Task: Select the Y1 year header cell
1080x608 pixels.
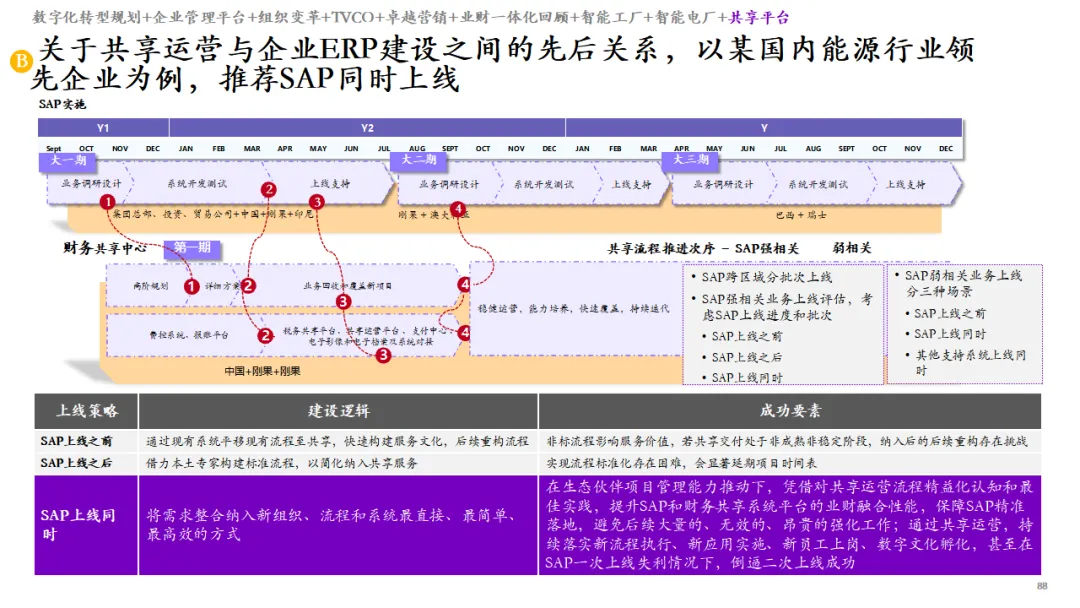Action: tap(103, 127)
